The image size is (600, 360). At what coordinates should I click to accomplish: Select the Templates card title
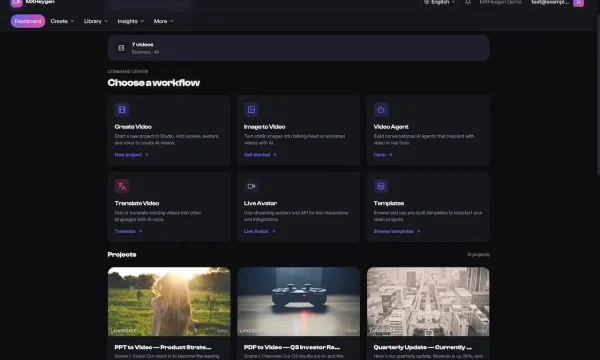click(x=389, y=203)
